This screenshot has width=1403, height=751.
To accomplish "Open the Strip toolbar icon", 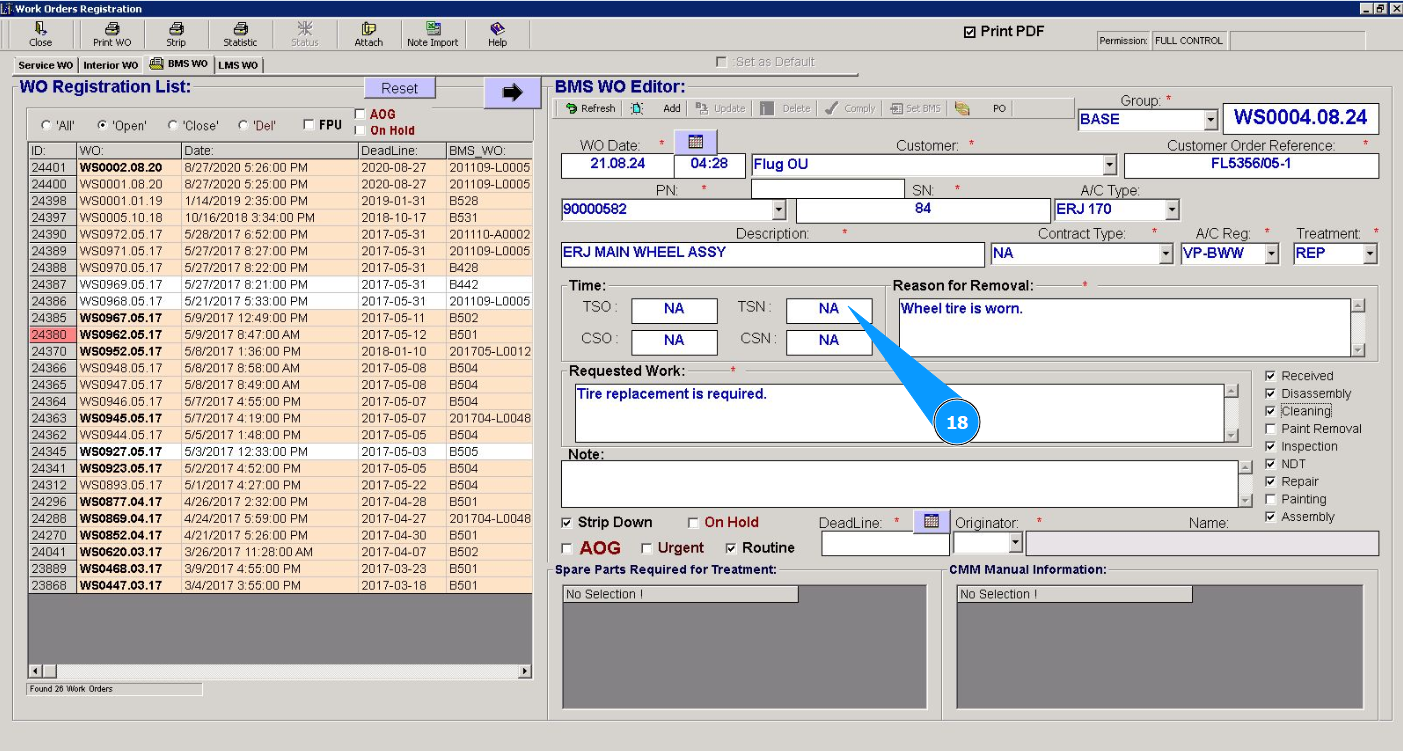I will point(176,34).
